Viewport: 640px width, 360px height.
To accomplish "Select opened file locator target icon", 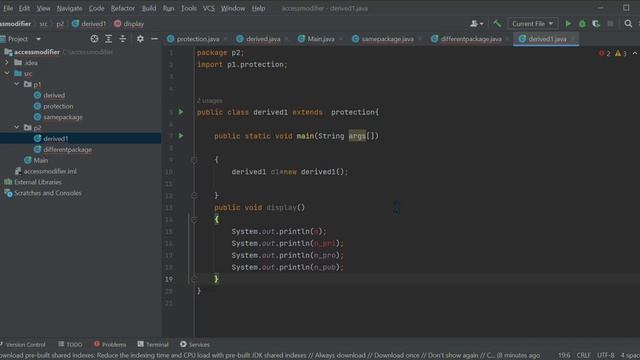I will pyautogui.click(x=94, y=39).
